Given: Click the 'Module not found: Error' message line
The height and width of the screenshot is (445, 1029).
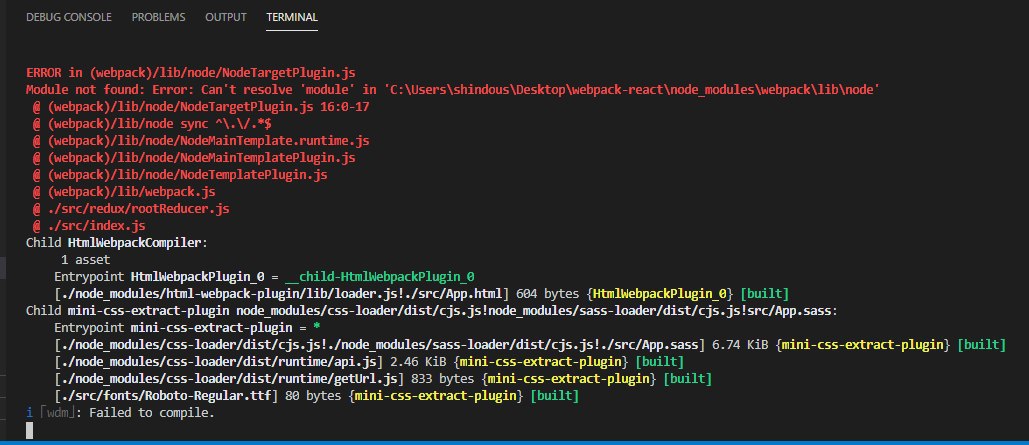Looking at the screenshot, I should [453, 90].
